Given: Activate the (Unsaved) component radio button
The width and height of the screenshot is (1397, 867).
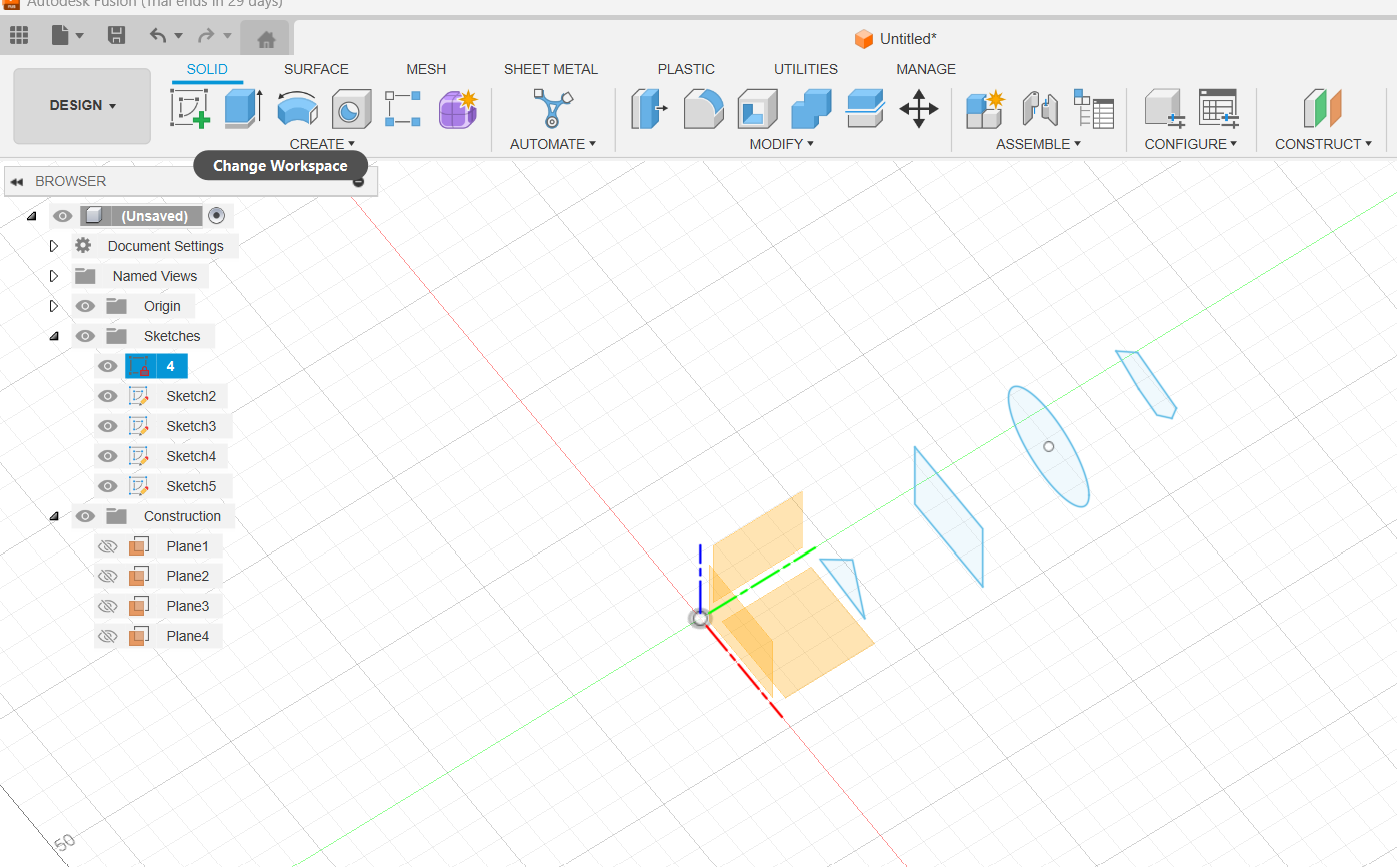Looking at the screenshot, I should pyautogui.click(x=217, y=216).
